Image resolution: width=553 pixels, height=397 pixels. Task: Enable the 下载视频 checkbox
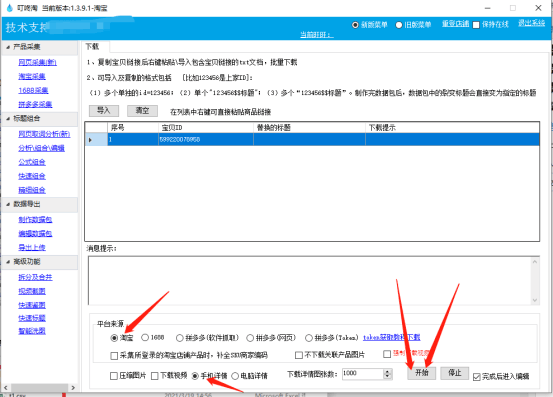click(x=154, y=376)
